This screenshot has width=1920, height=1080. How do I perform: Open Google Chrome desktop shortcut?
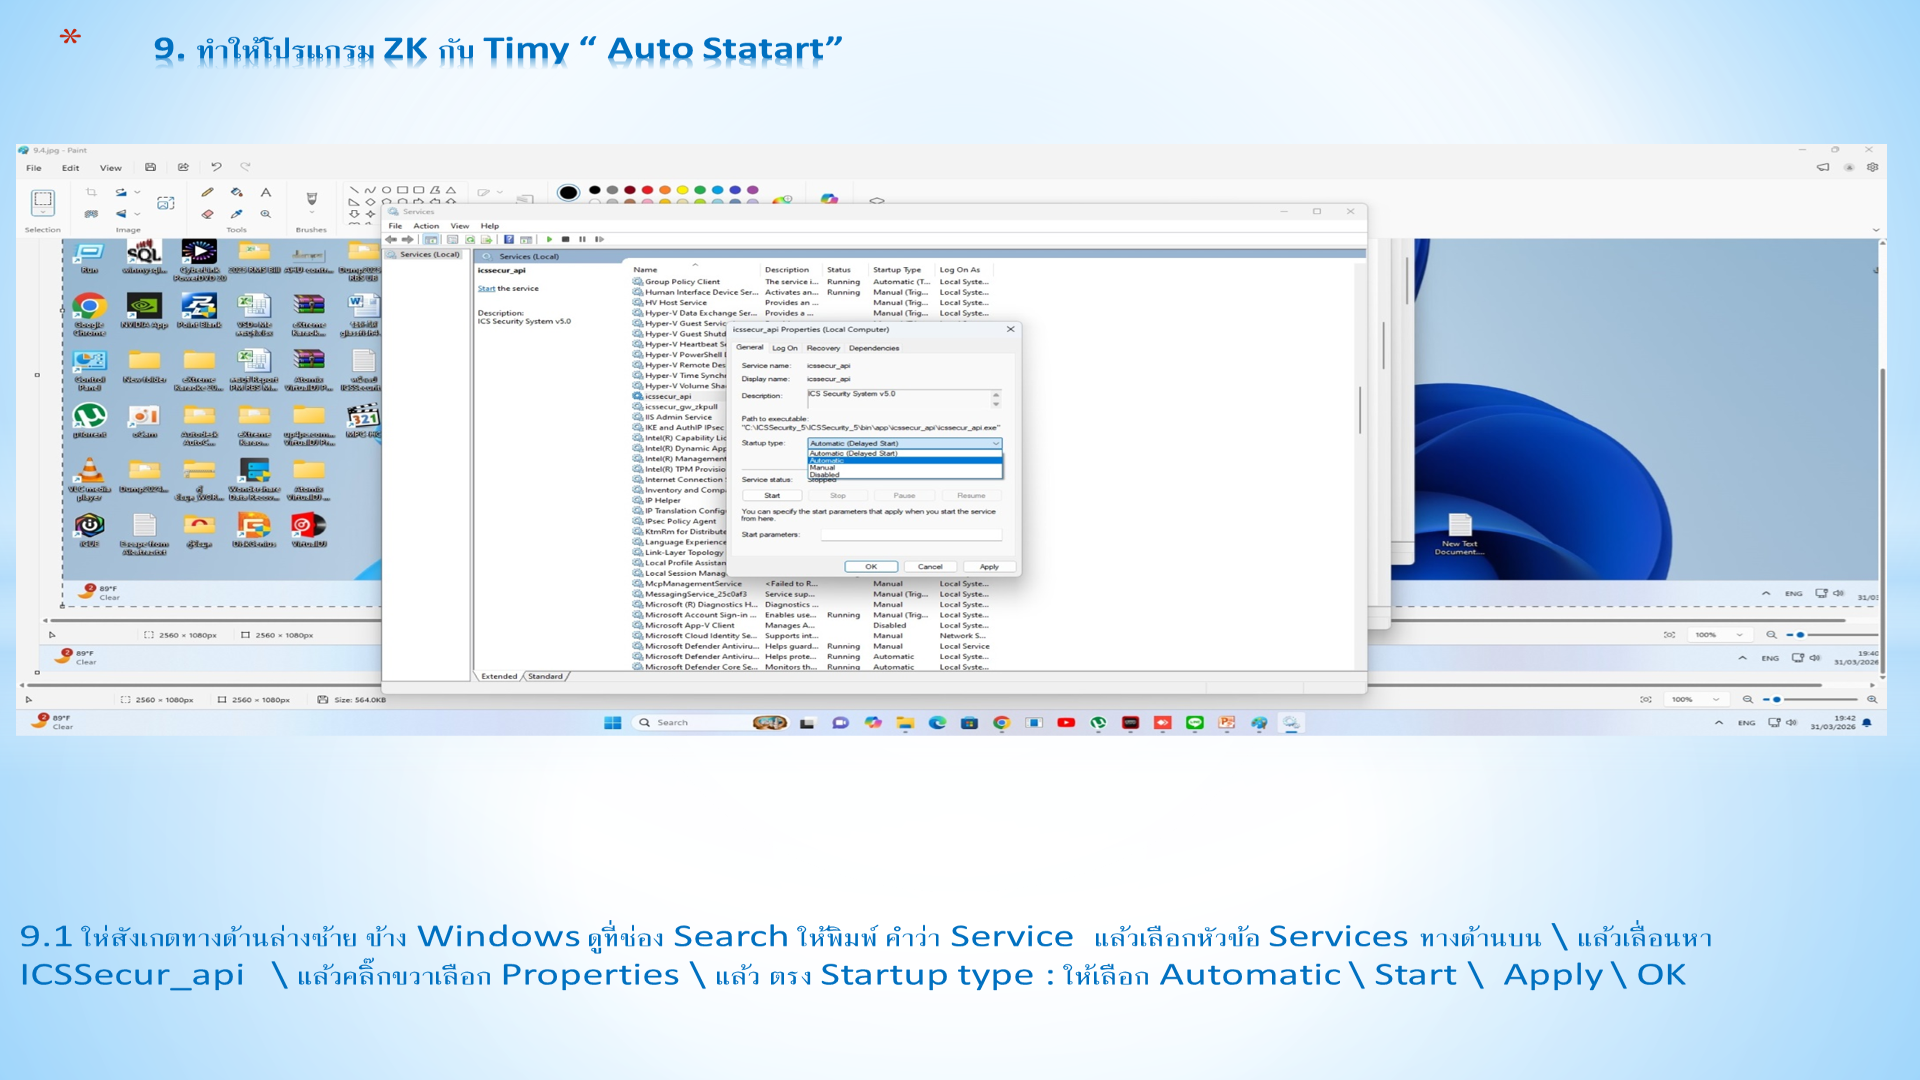(89, 314)
